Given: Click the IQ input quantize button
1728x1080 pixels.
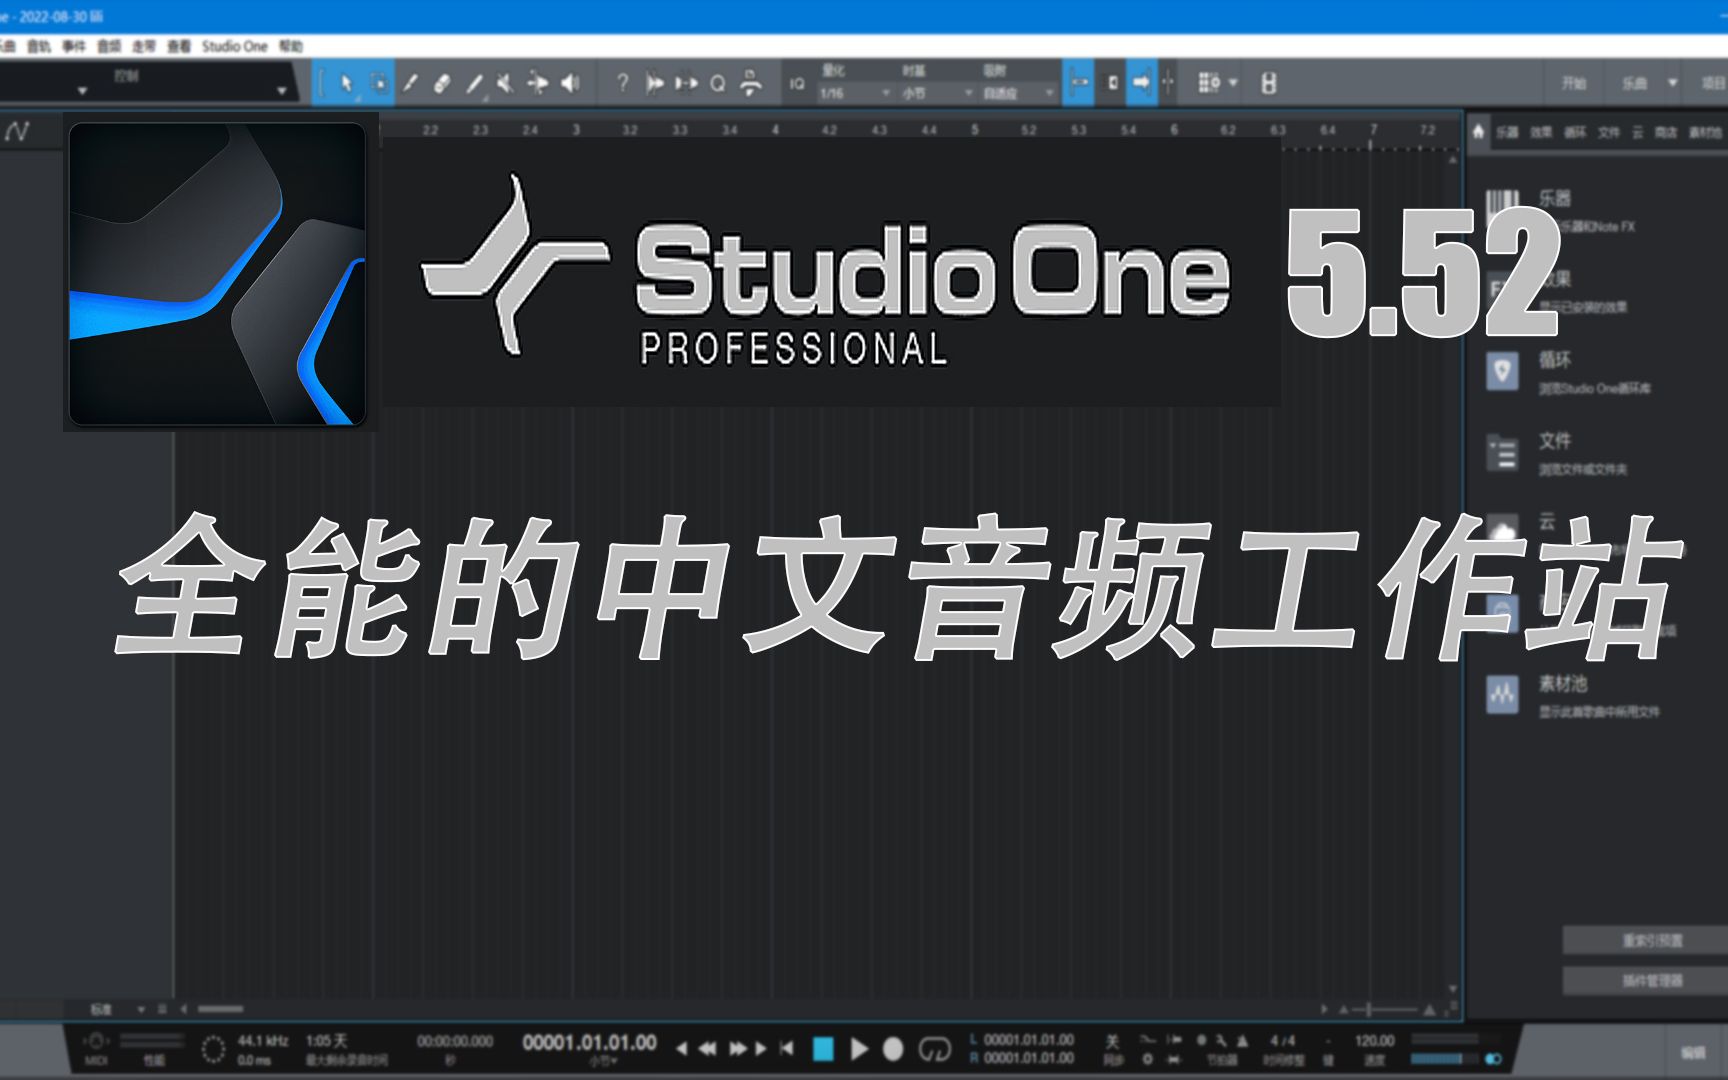Looking at the screenshot, I should pyautogui.click(x=796, y=84).
